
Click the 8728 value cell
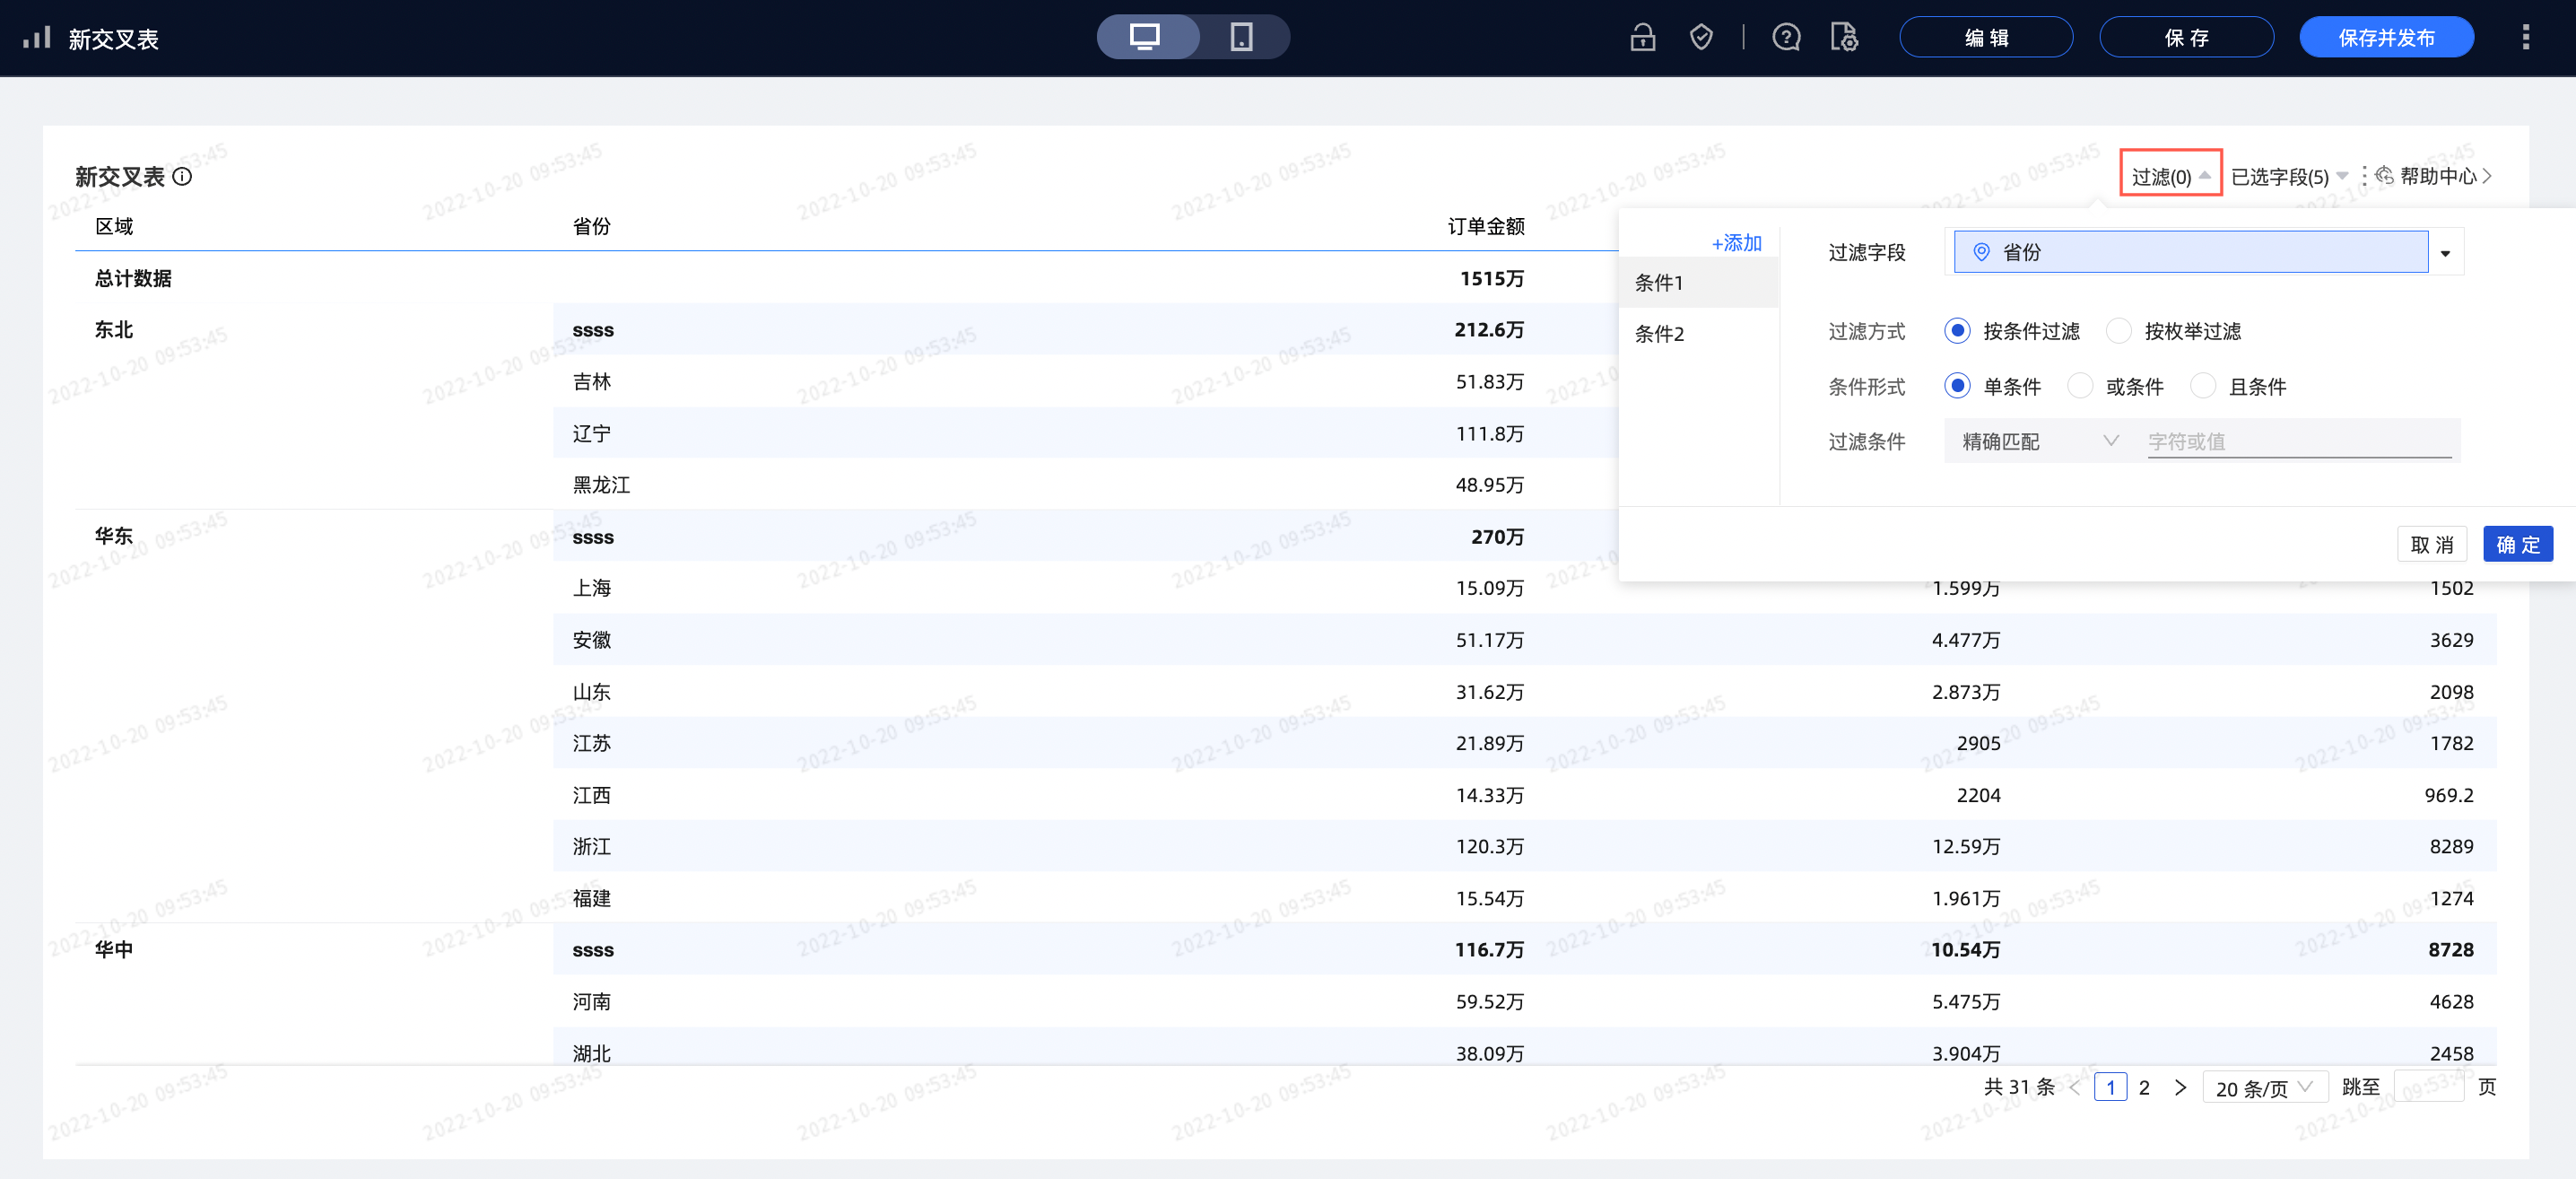pyautogui.click(x=2451, y=950)
